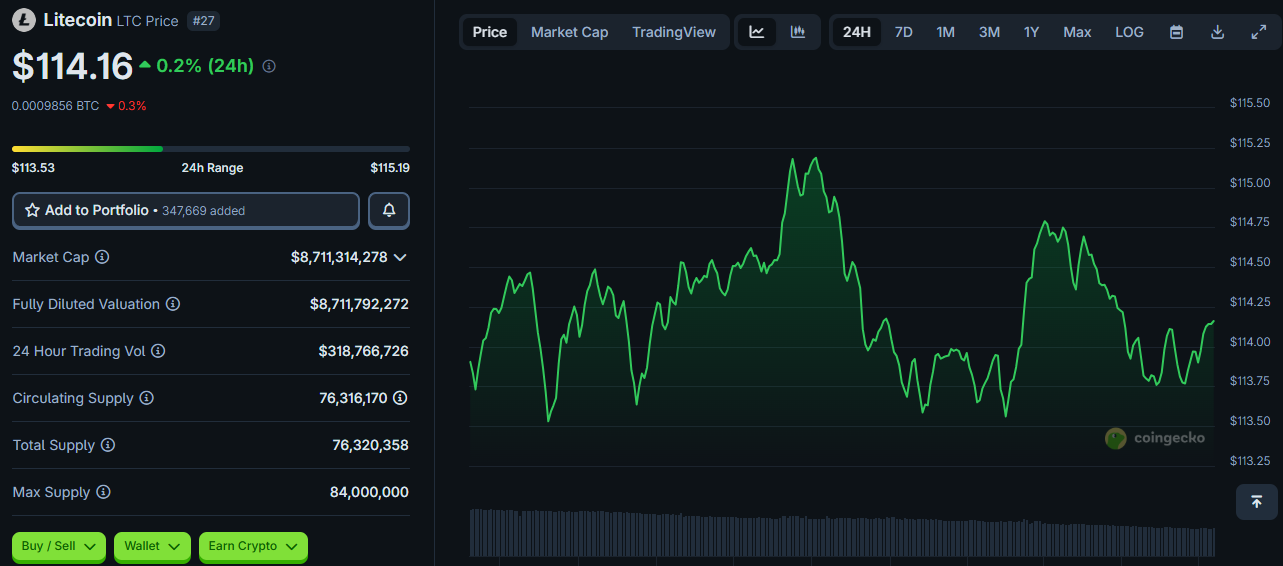Click Add to Portfolio button
This screenshot has height=566, width=1283.
click(186, 211)
